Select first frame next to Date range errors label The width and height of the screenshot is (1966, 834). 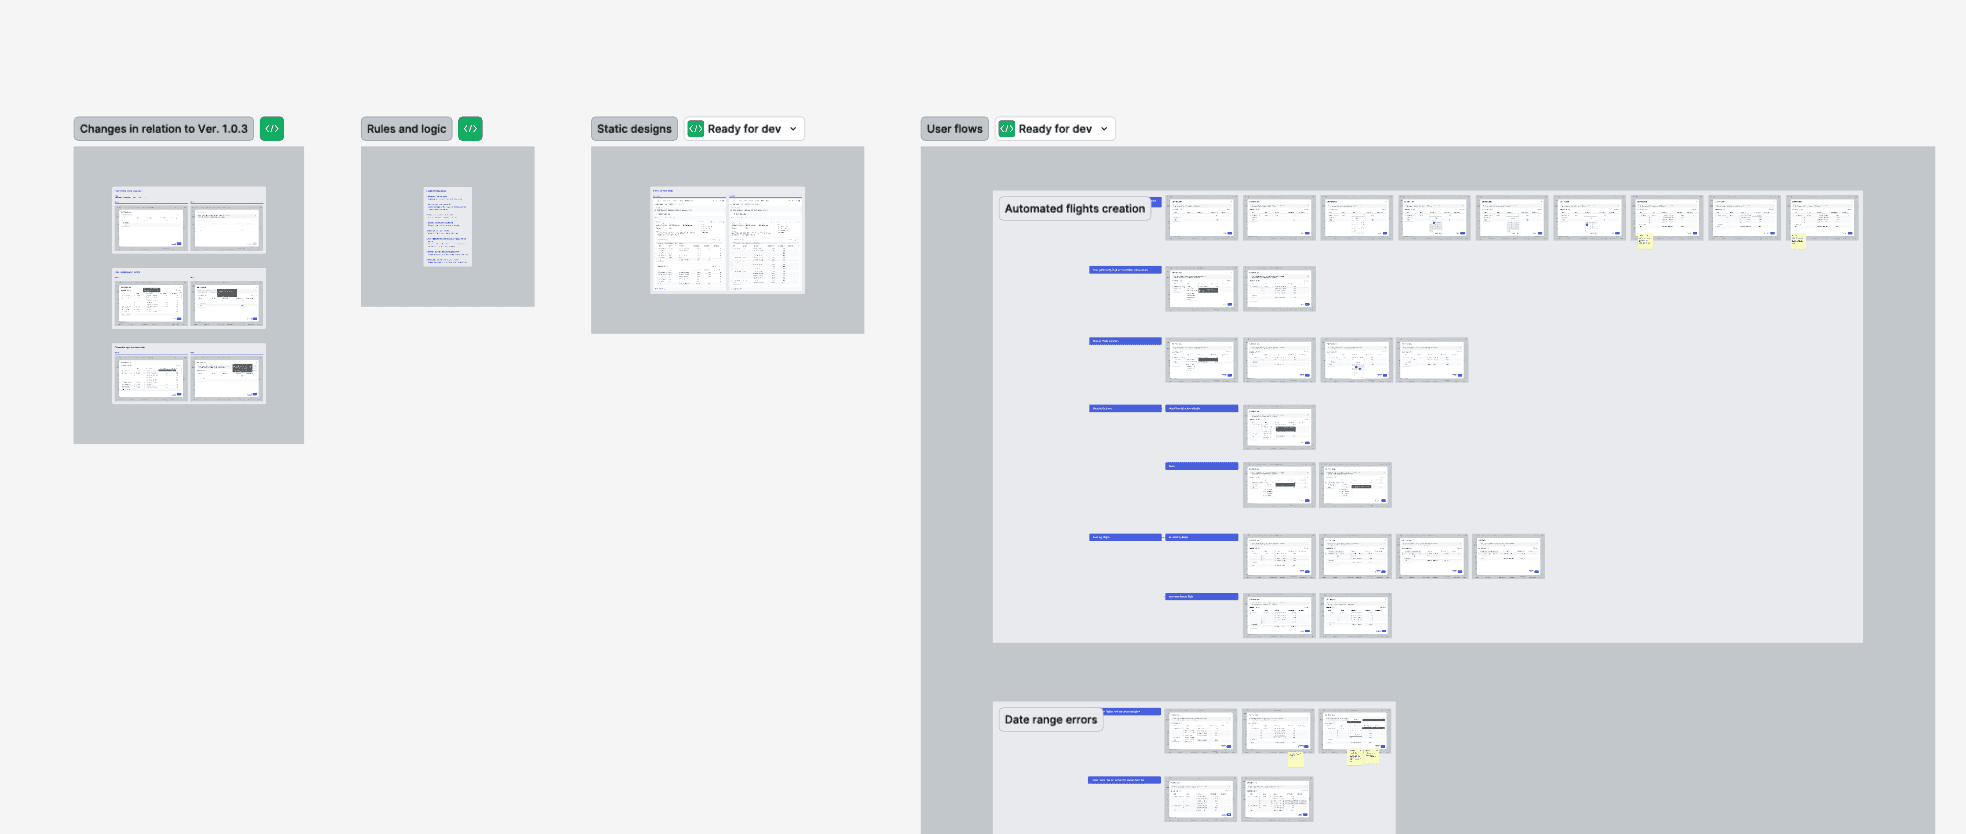pyautogui.click(x=1201, y=732)
